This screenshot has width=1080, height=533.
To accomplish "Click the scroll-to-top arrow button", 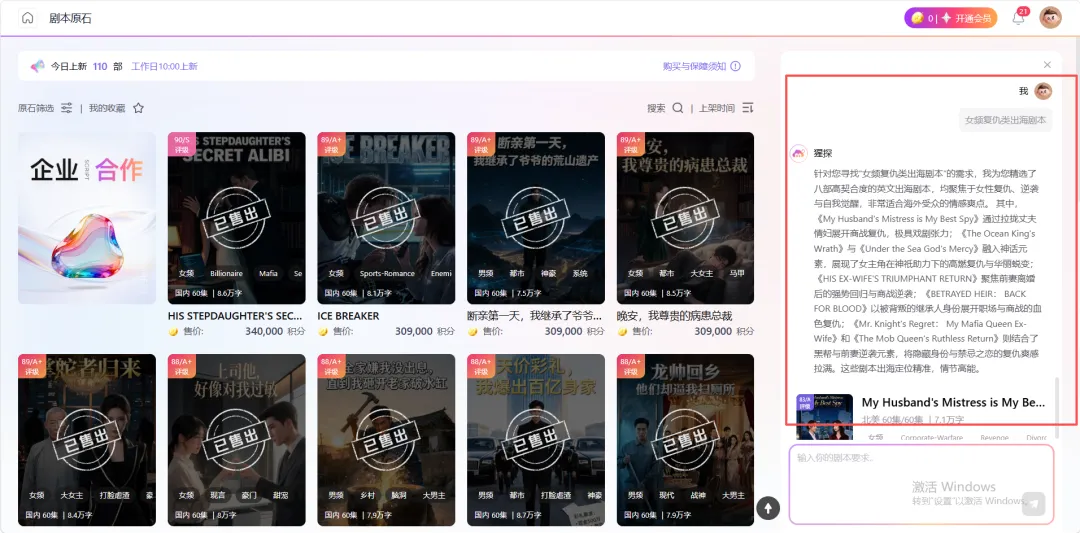I will click(x=768, y=508).
